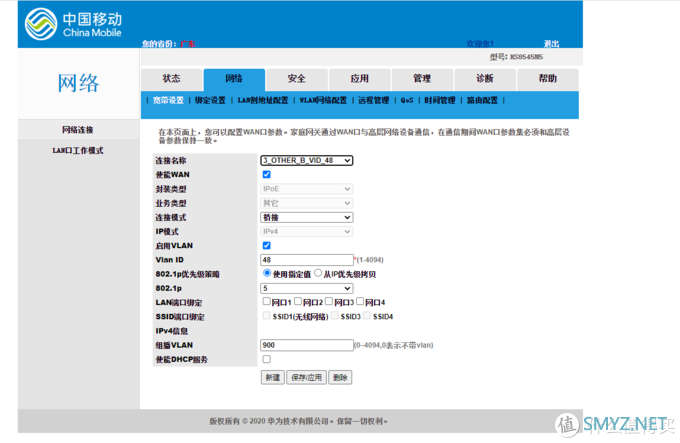Open the 业务类型 dropdown
This screenshot has width=680, height=443.
[307, 203]
